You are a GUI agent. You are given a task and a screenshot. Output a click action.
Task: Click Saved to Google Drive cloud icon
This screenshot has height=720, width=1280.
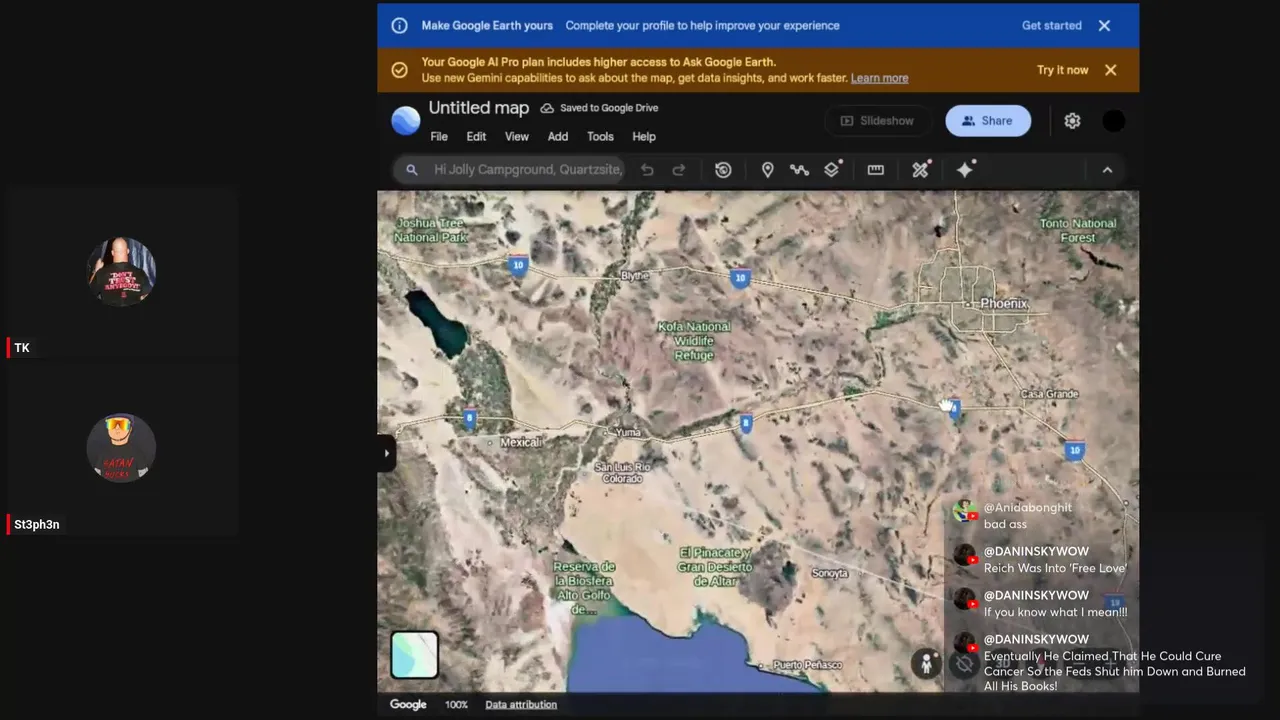(547, 108)
